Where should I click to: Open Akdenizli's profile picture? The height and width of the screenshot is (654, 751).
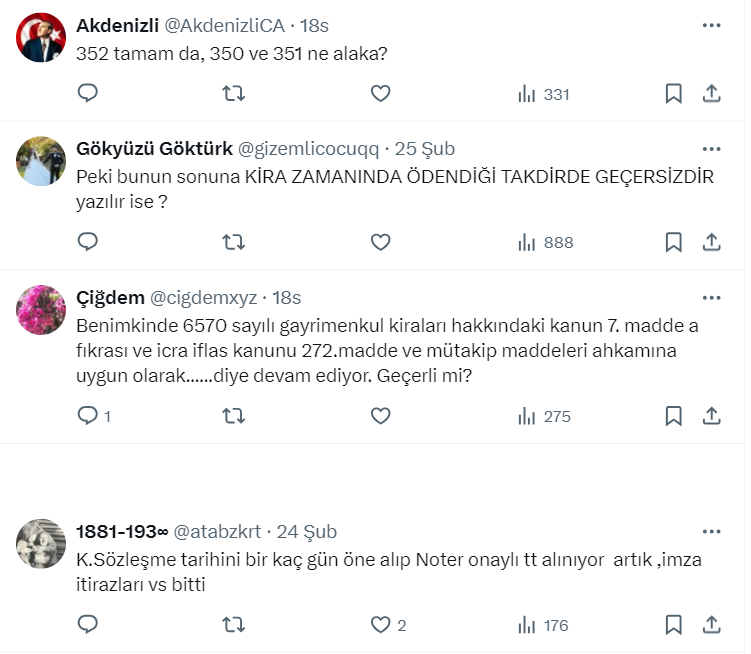(x=43, y=38)
